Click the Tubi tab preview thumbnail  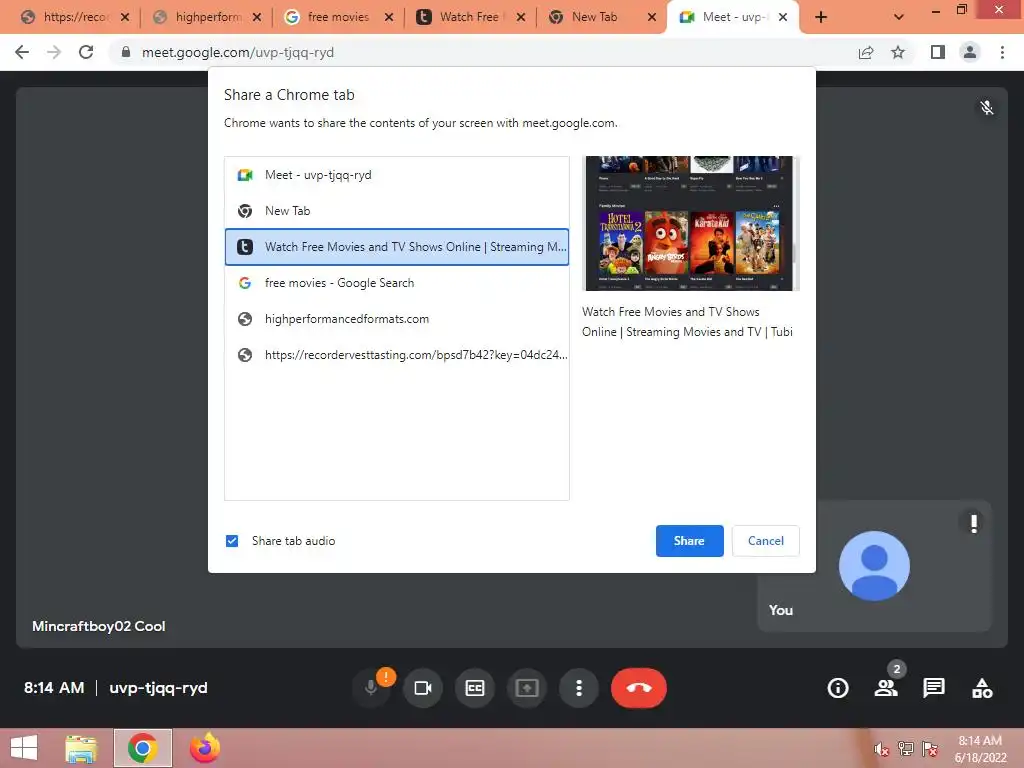[x=690, y=223]
